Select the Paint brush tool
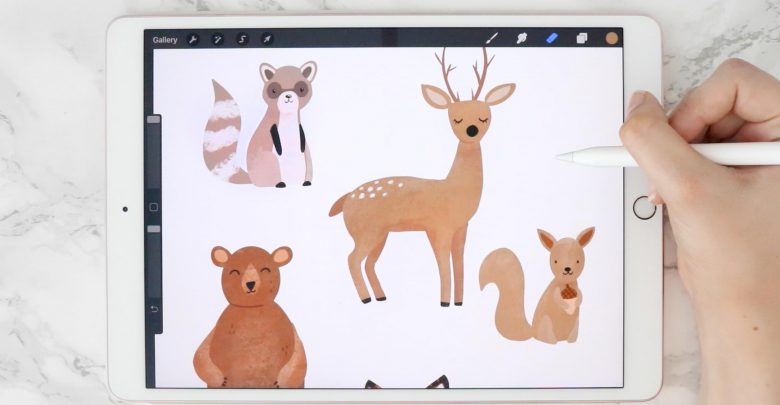 point(491,38)
